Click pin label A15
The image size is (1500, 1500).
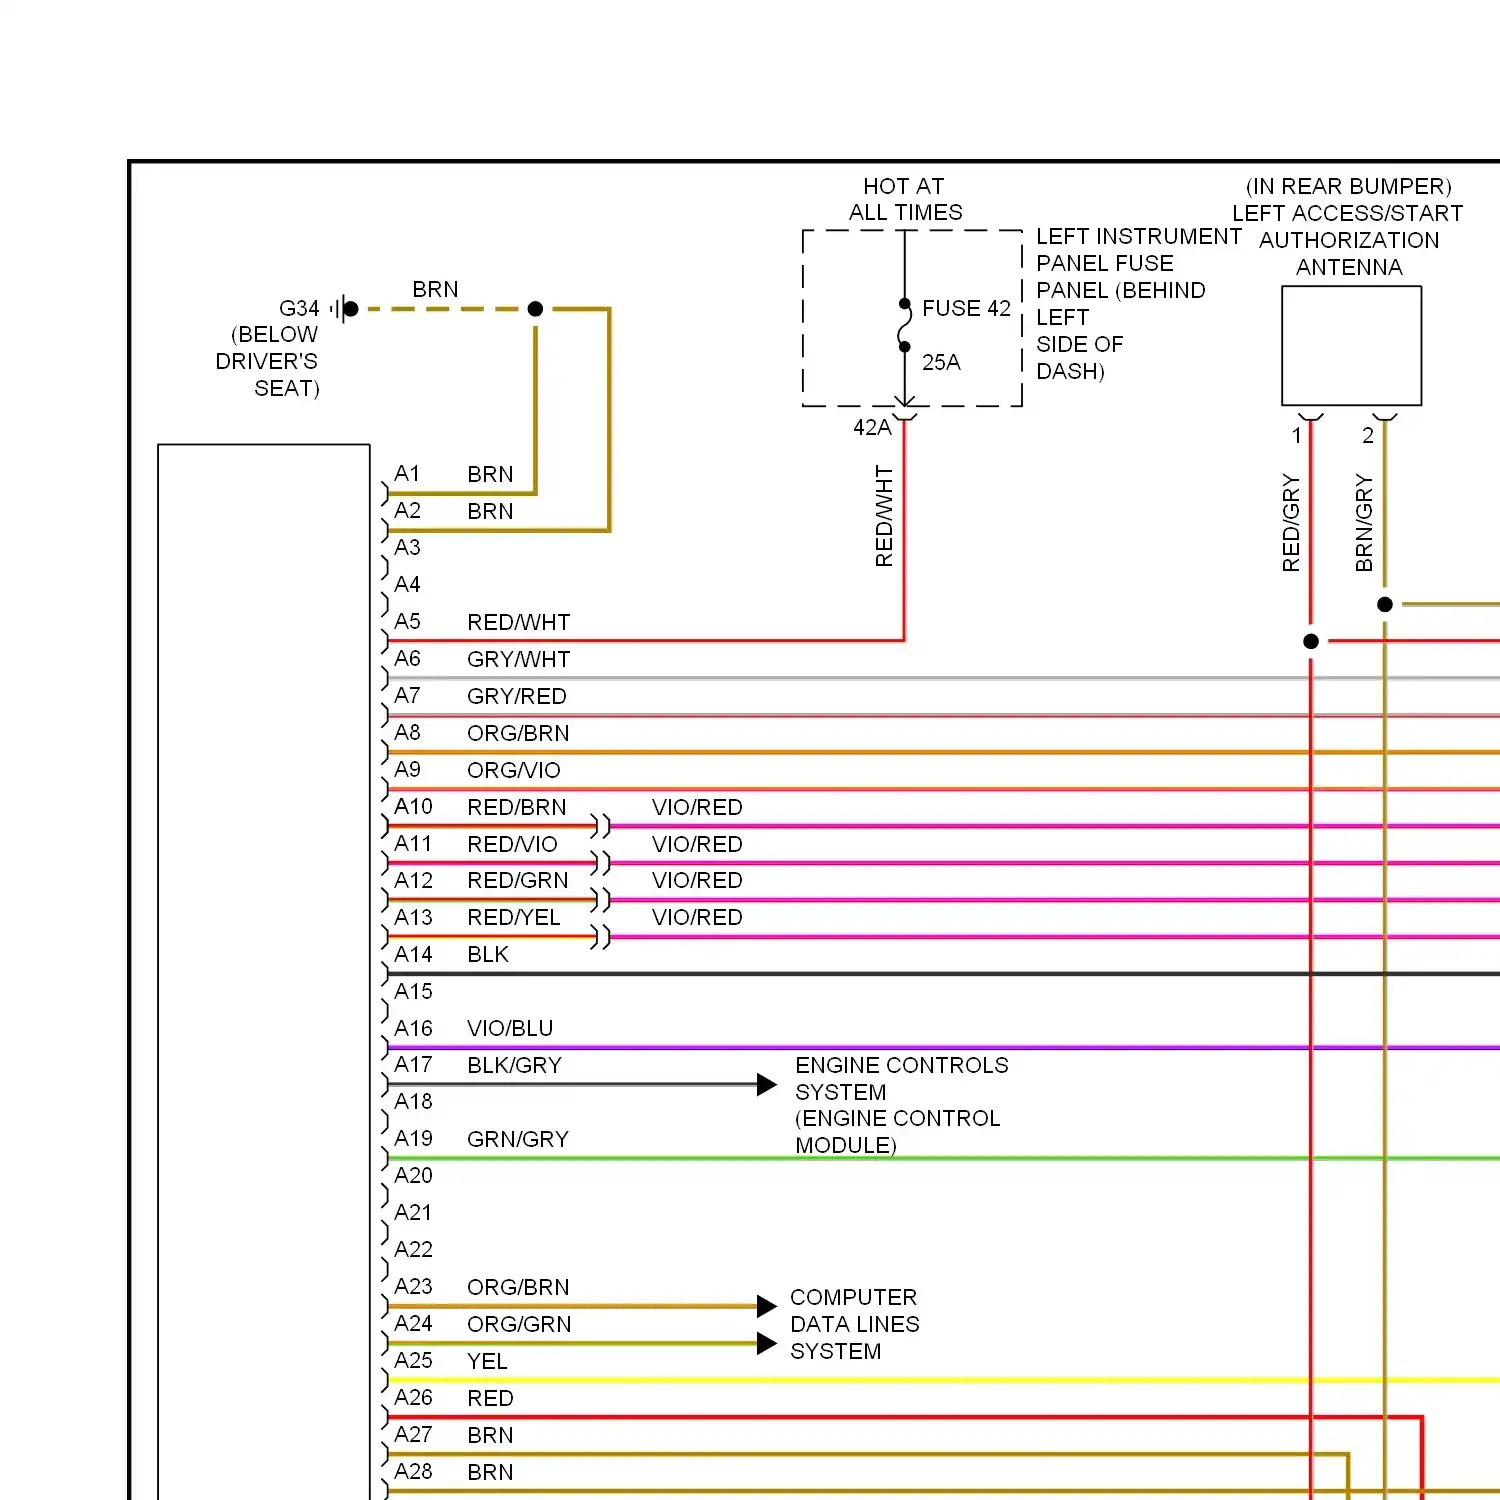413,991
